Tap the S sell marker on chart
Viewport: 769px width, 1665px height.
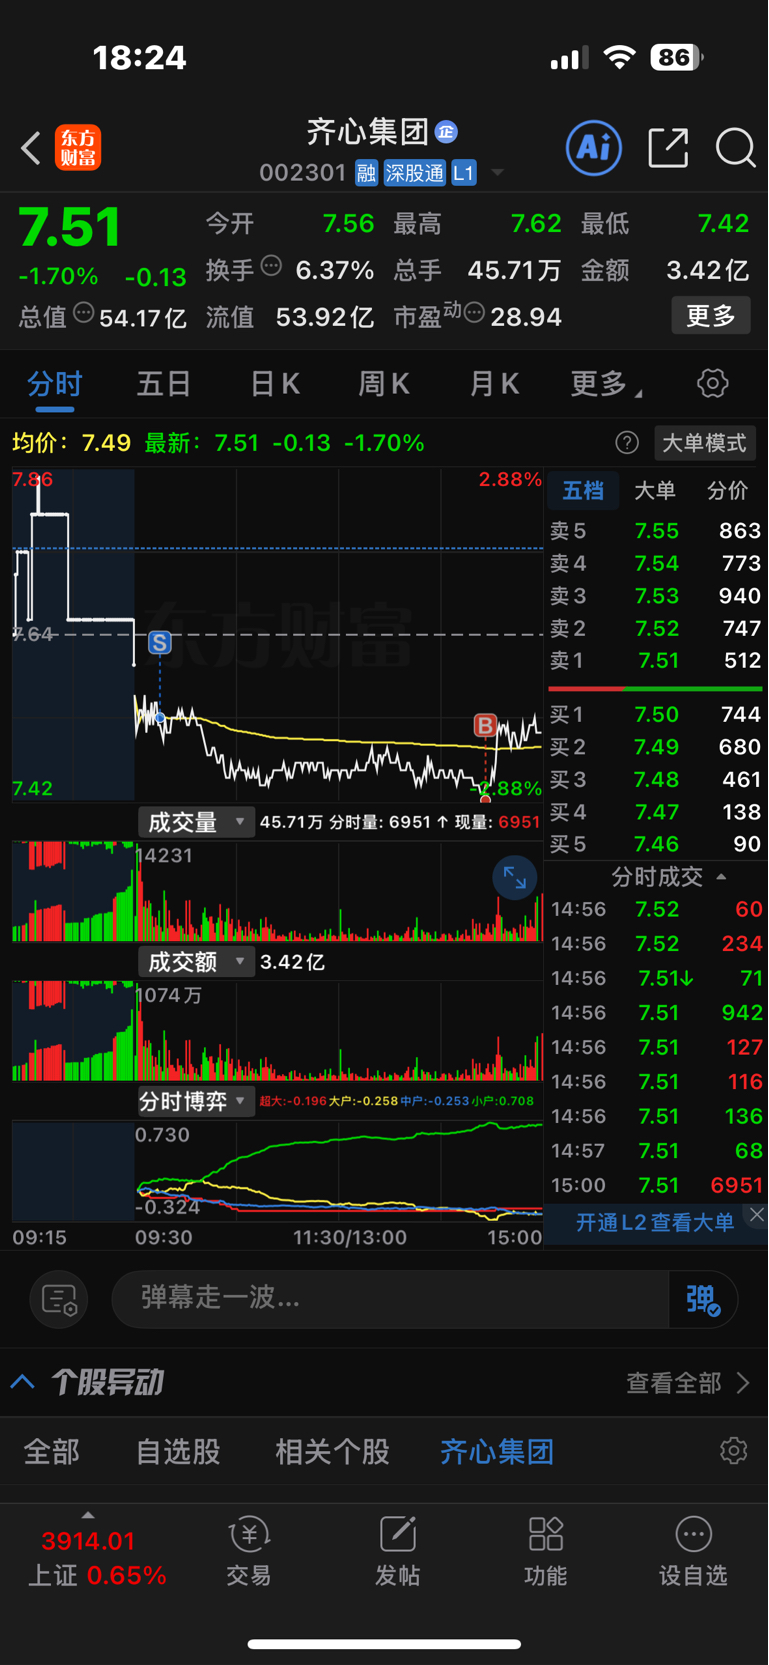pyautogui.click(x=160, y=643)
